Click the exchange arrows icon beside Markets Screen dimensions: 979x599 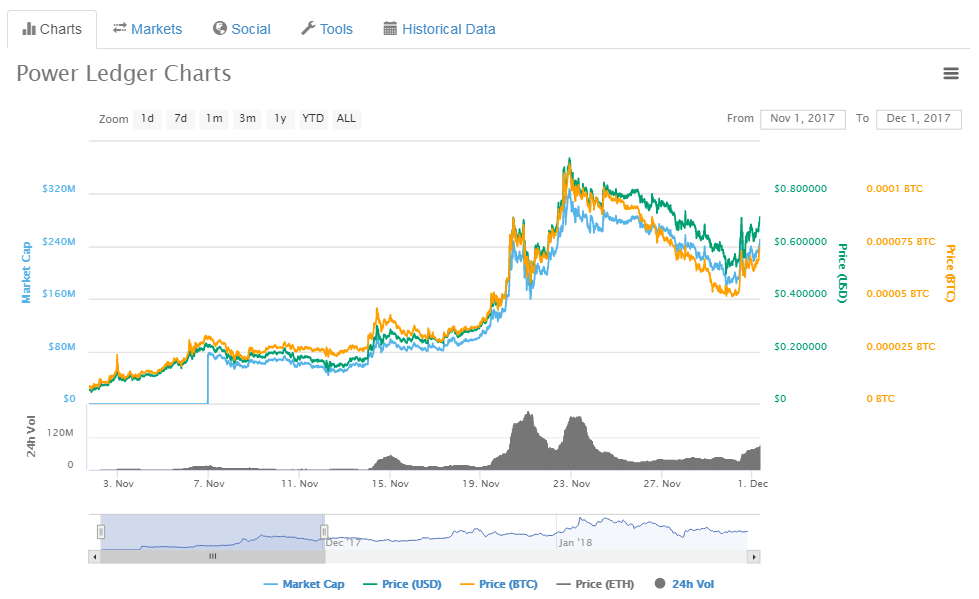click(120, 28)
